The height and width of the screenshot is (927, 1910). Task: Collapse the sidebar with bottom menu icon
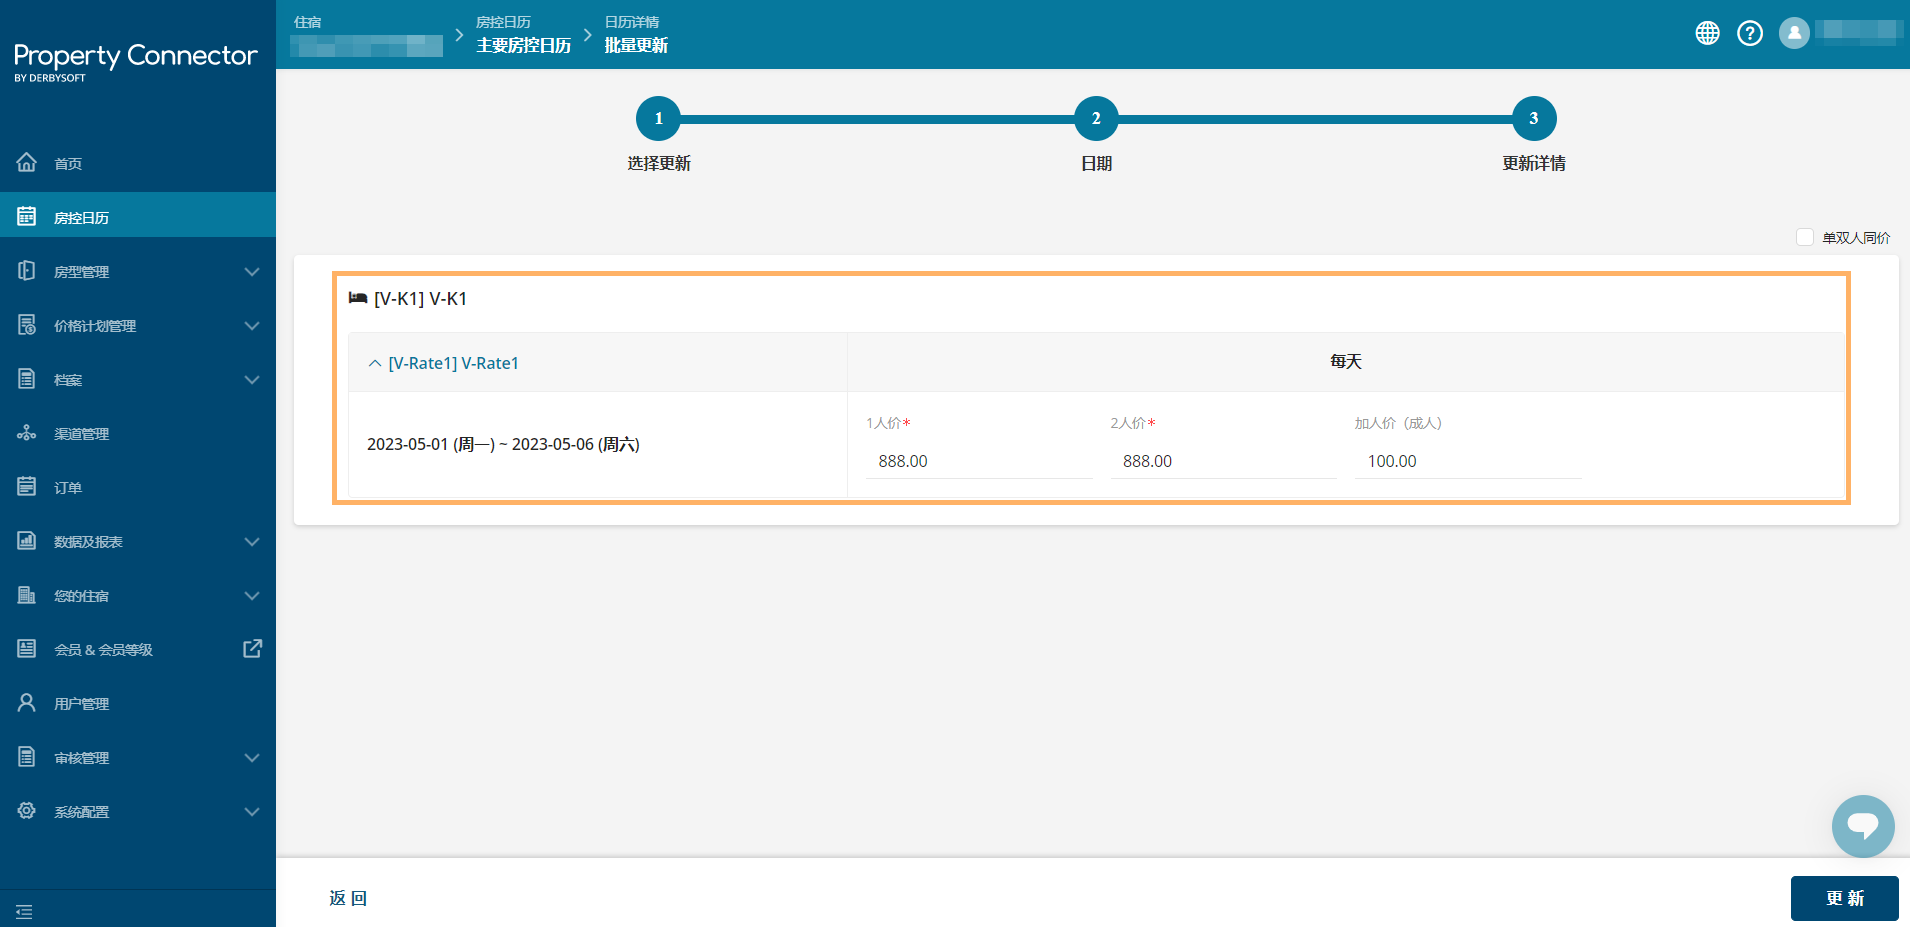tap(24, 911)
